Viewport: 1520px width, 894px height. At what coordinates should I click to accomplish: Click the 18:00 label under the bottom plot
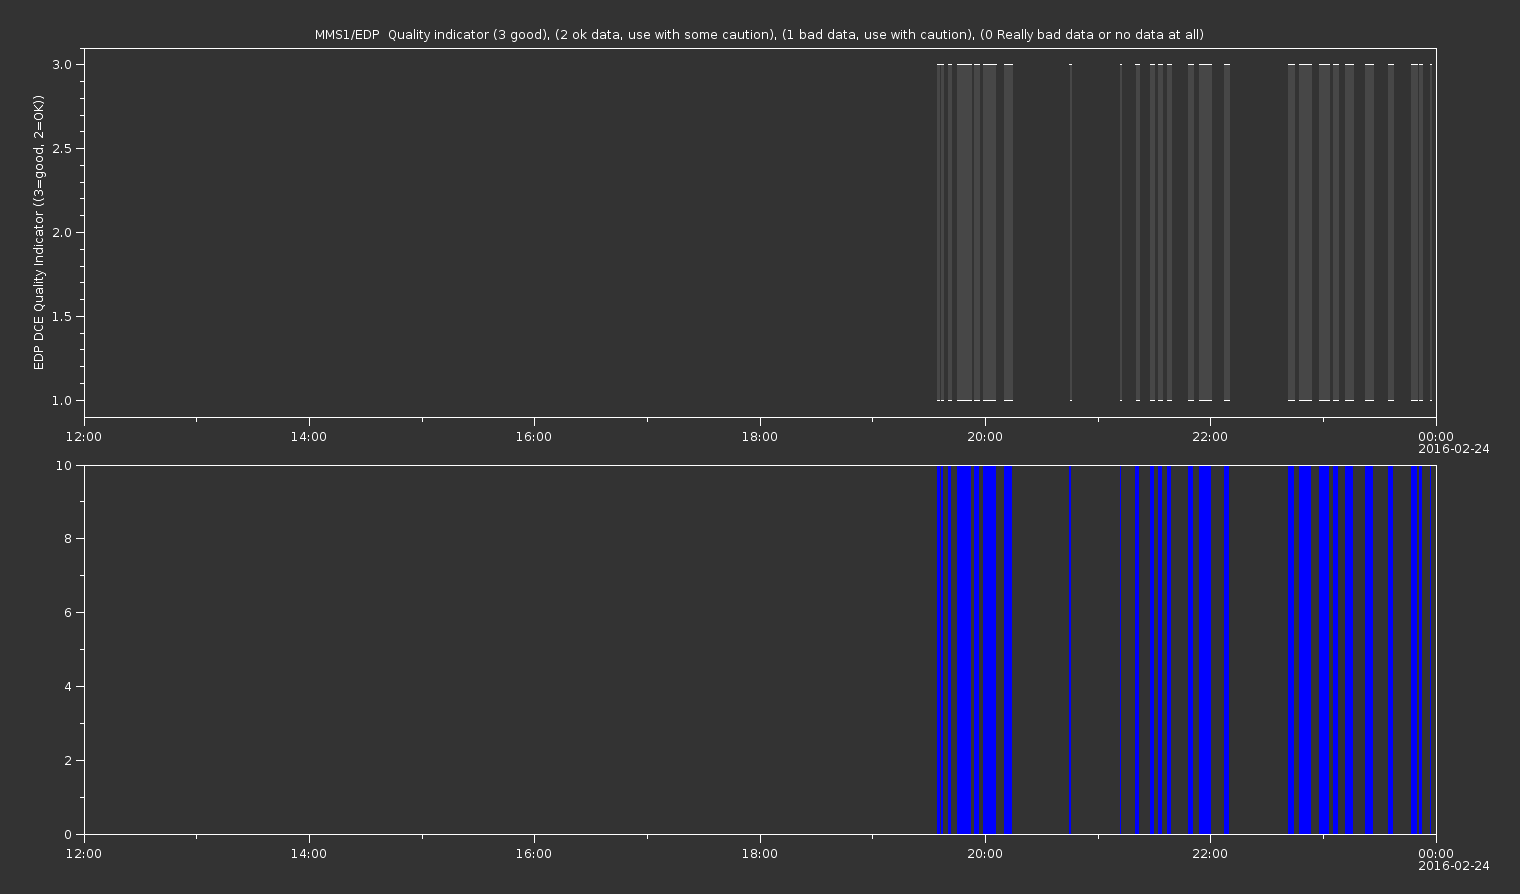point(760,853)
